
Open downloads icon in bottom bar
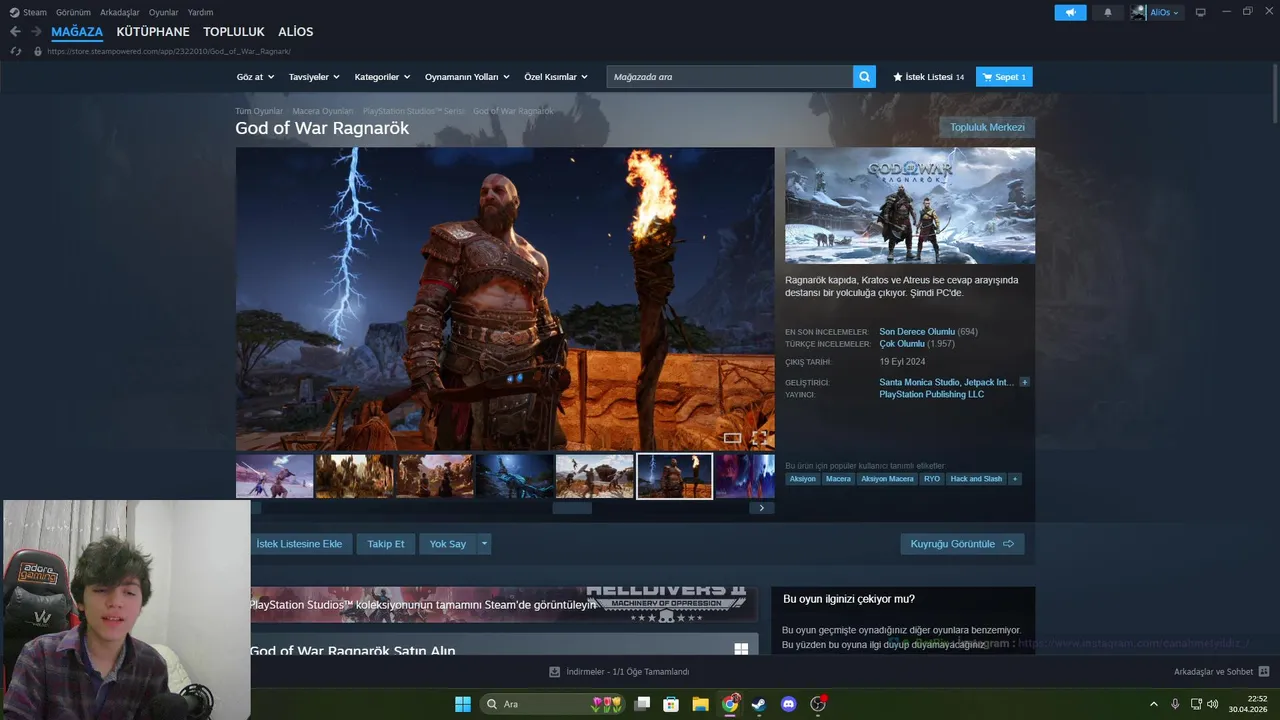pyautogui.click(x=555, y=672)
